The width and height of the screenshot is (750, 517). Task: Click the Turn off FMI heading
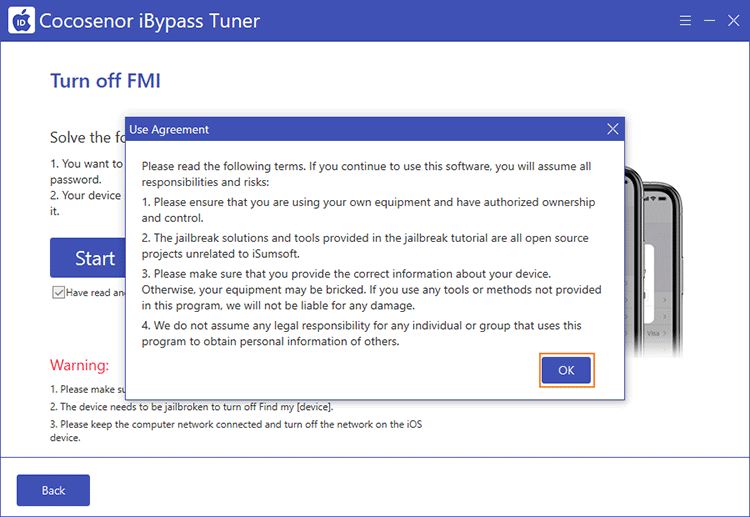(x=105, y=81)
